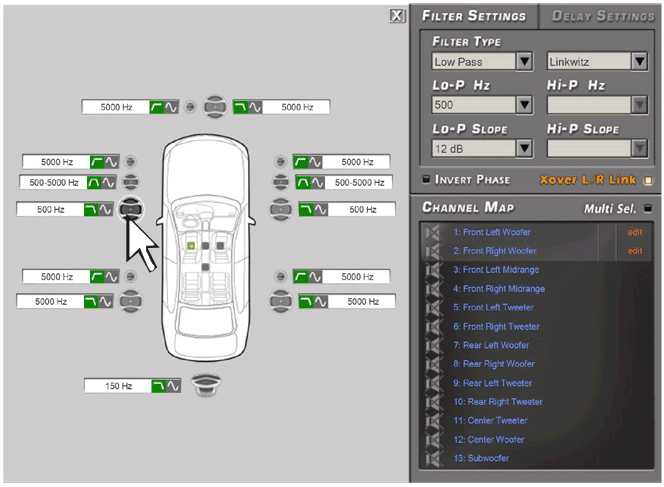Click the front left midrange 500-5000 Hz field
Viewport: 664px width, 487px height.
point(53,183)
